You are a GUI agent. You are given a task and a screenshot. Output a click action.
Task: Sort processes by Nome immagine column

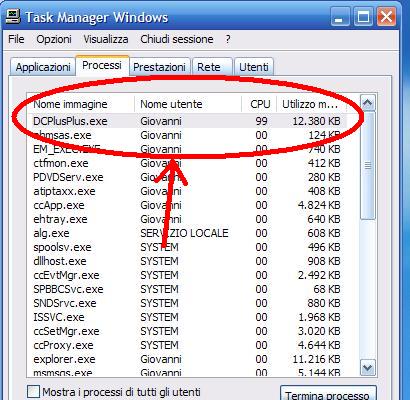[81, 104]
